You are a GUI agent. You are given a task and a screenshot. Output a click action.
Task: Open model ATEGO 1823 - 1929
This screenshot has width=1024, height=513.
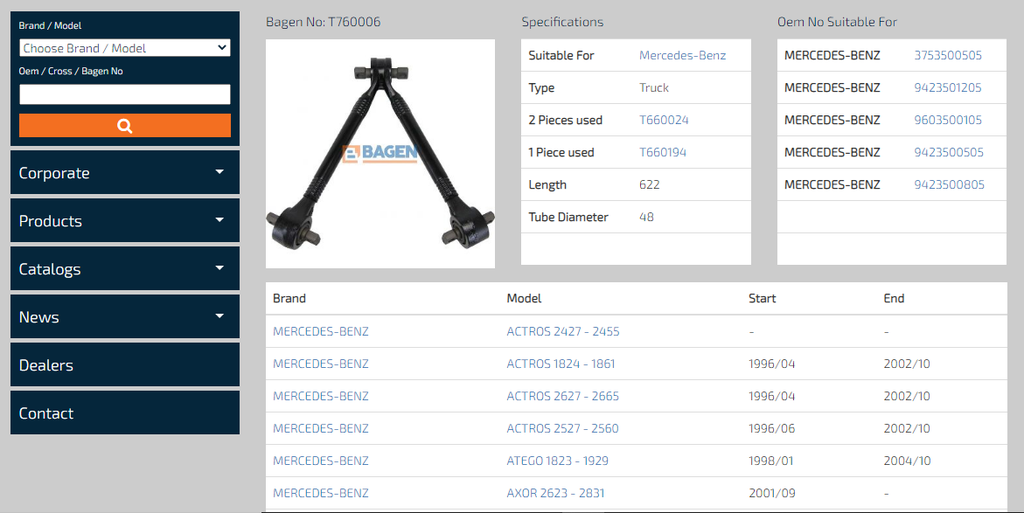(x=557, y=461)
